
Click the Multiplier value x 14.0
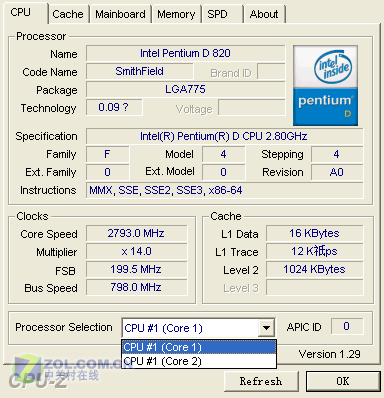[136, 251]
